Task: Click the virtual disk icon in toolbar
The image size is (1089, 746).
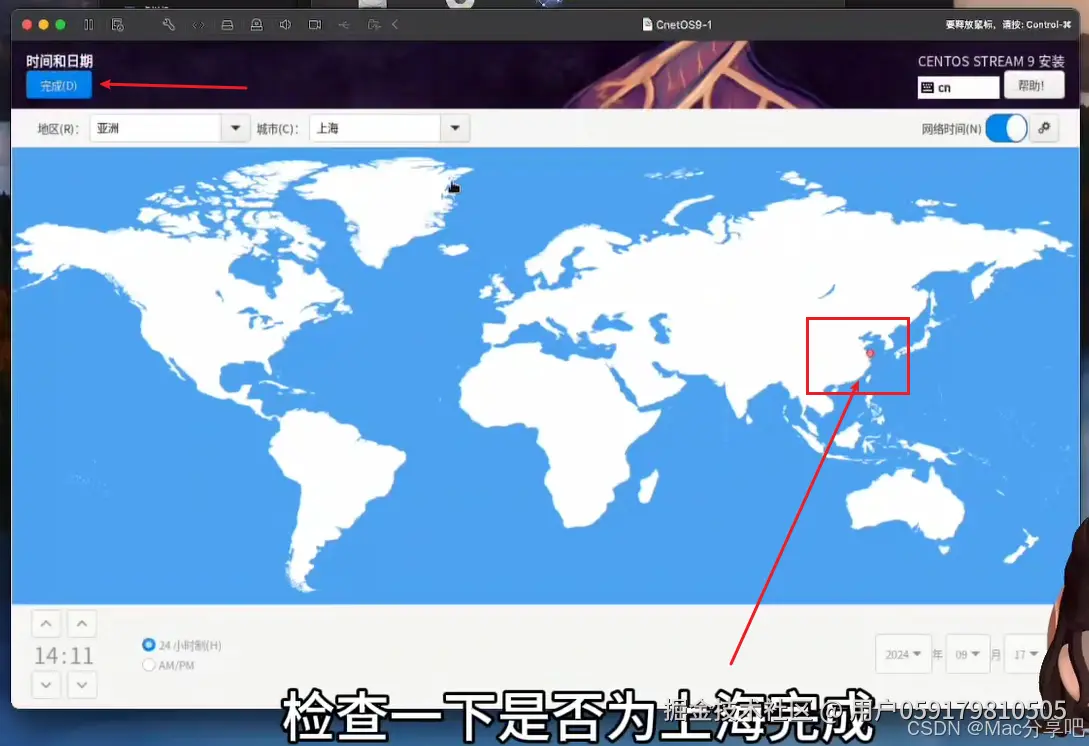Action: 227,25
